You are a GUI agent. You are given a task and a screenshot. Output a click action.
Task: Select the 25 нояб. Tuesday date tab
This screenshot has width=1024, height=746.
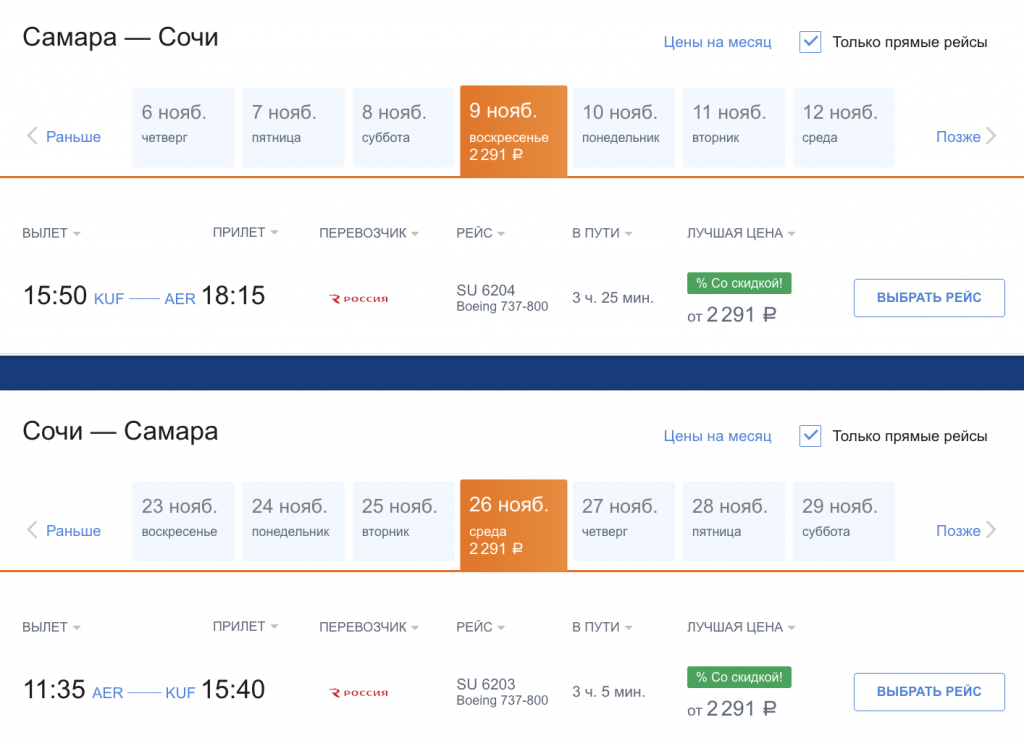pyautogui.click(x=400, y=521)
